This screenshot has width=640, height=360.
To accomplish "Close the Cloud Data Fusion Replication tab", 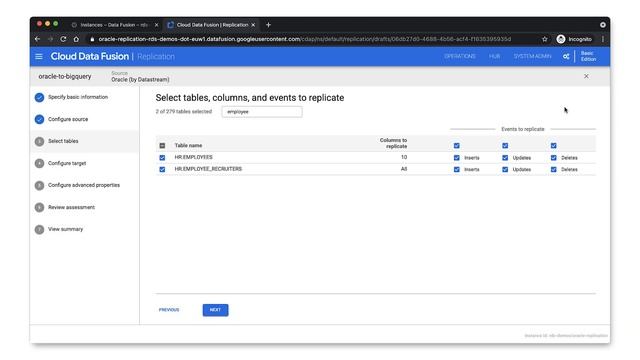I will [x=253, y=25].
